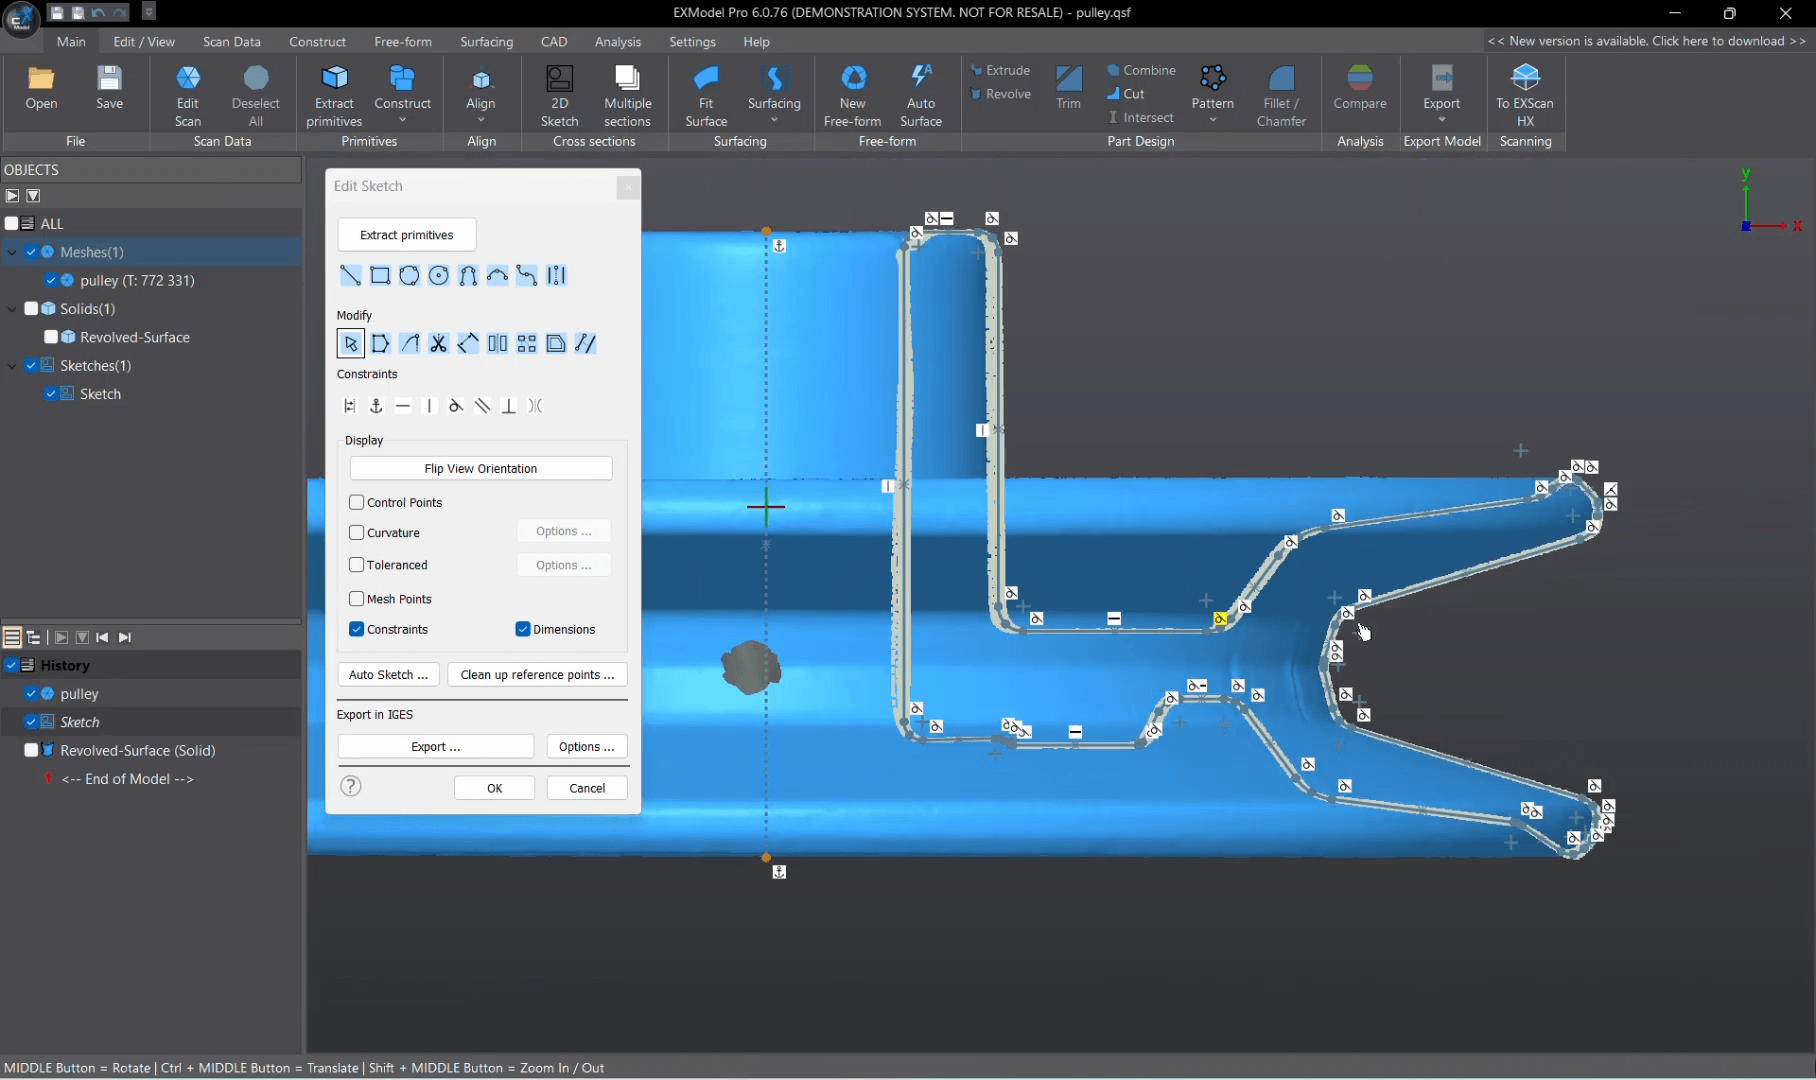Open the Surfacing ribbon dropdown arrow
Image resolution: width=1816 pixels, height=1080 pixels.
(x=775, y=118)
